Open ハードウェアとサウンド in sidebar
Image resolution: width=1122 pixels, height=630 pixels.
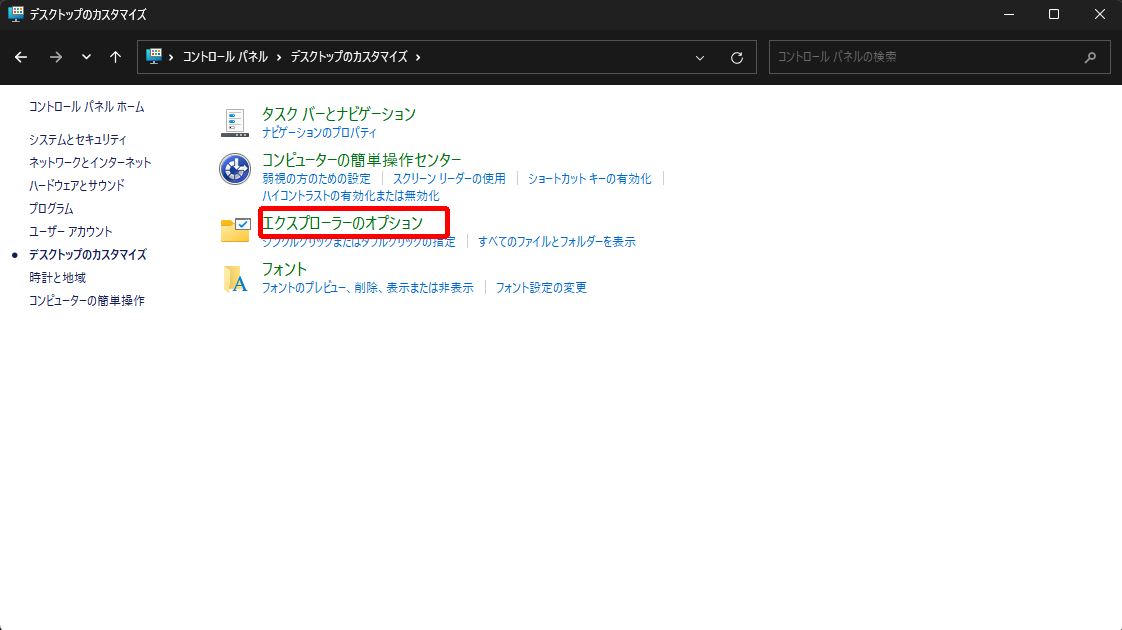77,185
